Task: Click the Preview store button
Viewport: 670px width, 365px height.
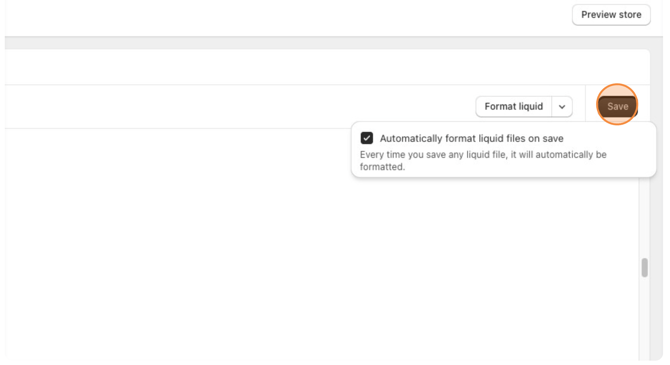Action: pos(611,15)
